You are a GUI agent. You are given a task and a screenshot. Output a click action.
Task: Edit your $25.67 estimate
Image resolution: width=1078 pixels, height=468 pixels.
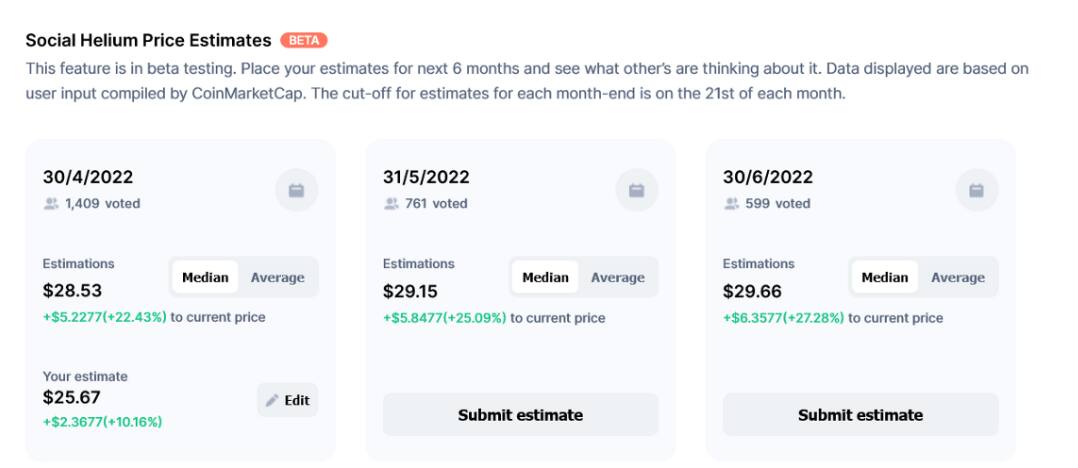(287, 400)
